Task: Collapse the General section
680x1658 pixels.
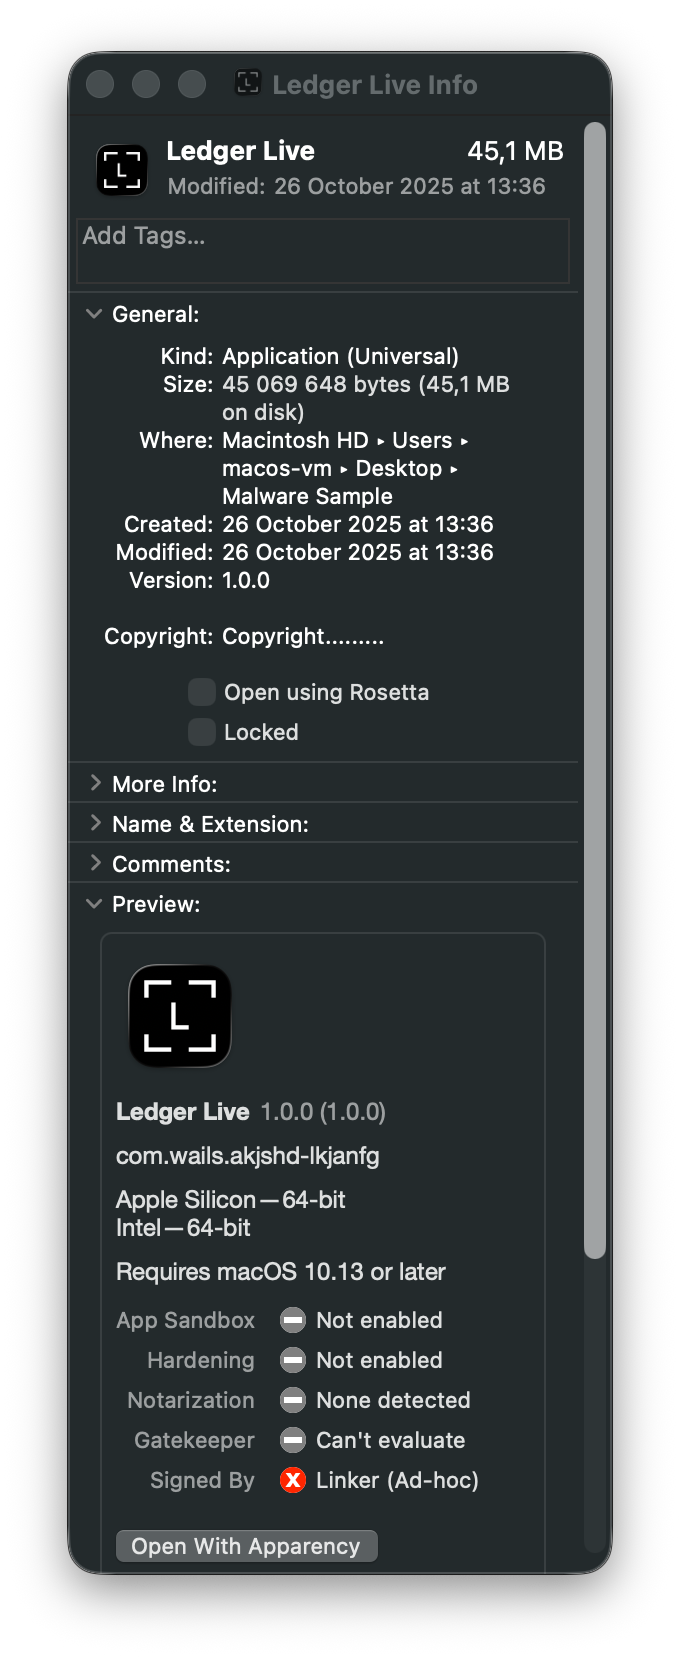Action: (x=95, y=313)
